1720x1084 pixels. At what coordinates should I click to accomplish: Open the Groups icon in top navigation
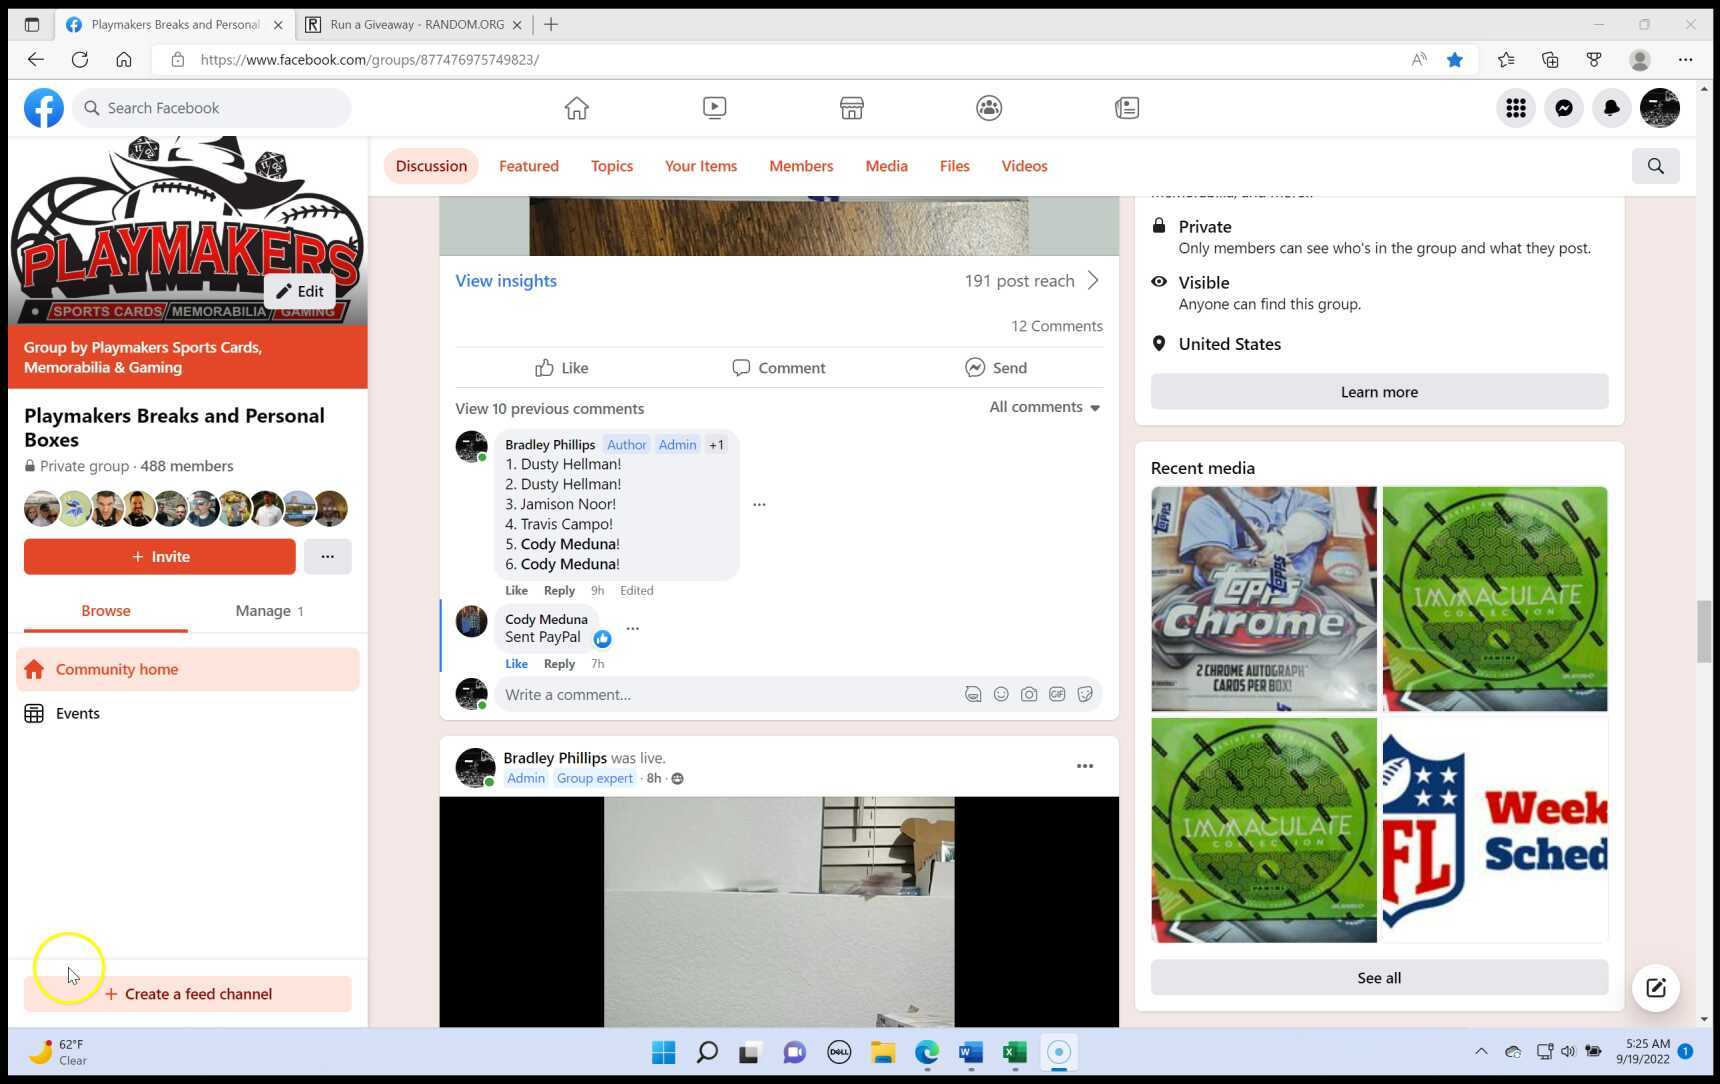coord(988,108)
